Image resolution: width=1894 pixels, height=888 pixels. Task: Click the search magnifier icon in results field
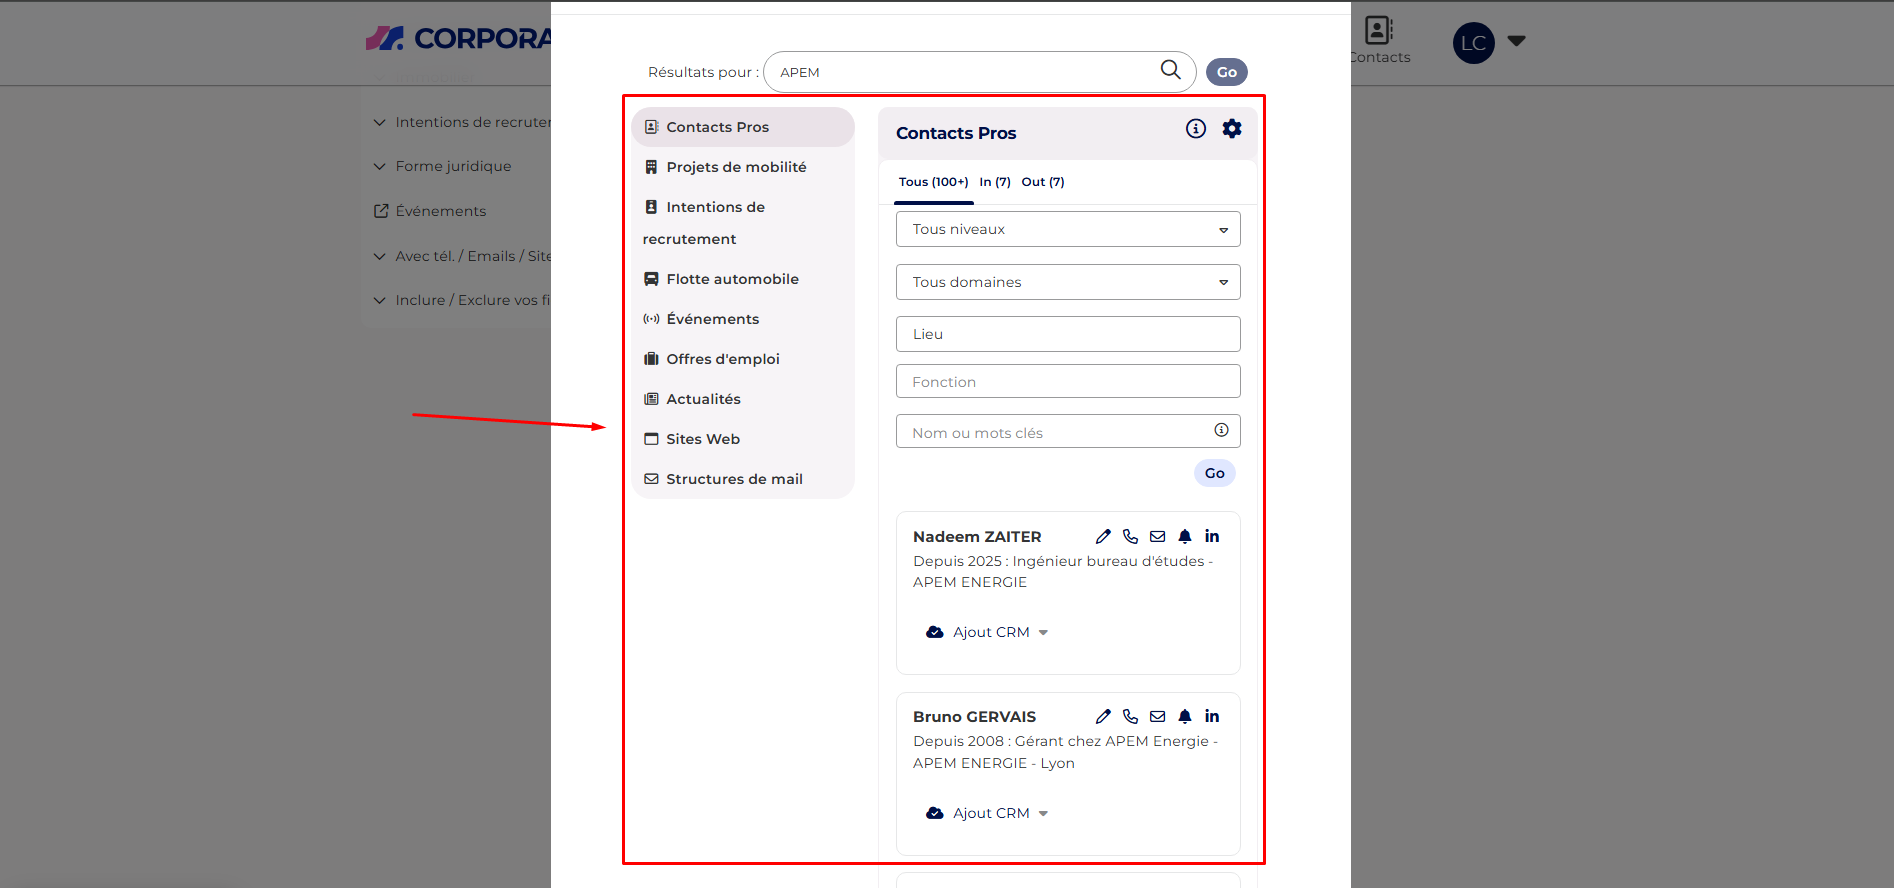pyautogui.click(x=1170, y=70)
